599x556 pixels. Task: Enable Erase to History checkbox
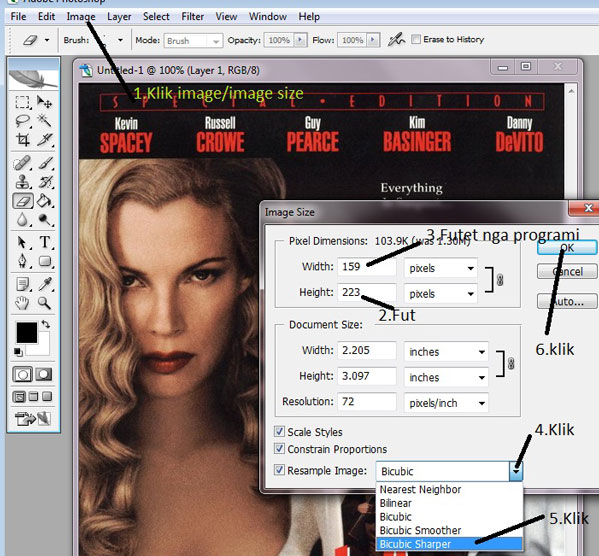416,39
